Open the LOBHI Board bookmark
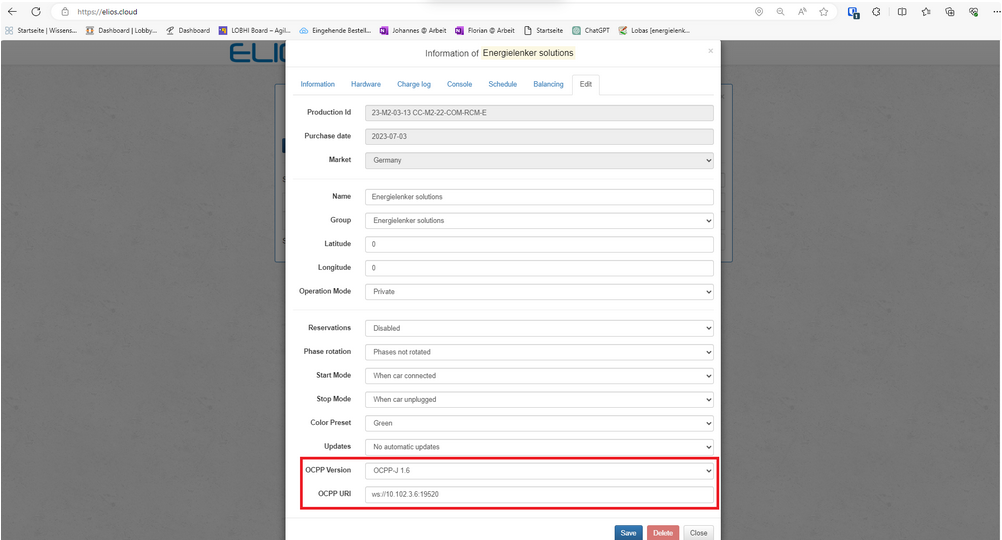This screenshot has width=1002, height=540. 253,30
